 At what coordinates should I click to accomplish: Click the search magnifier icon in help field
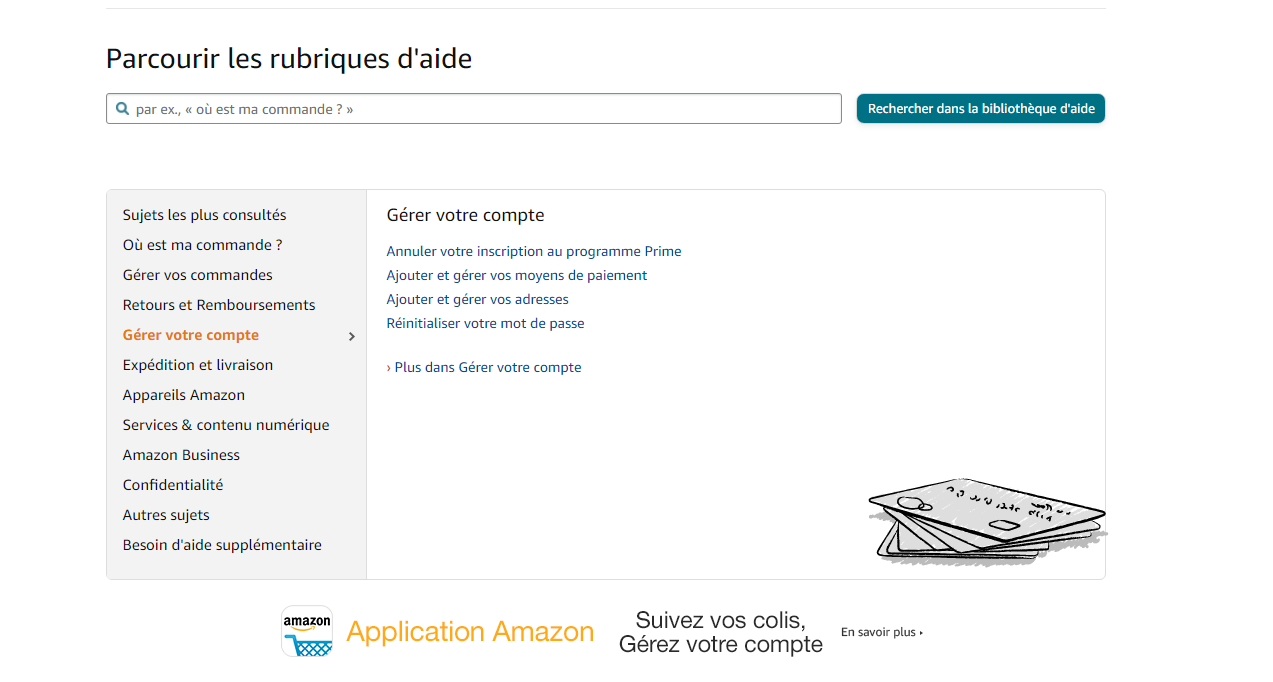[122, 109]
